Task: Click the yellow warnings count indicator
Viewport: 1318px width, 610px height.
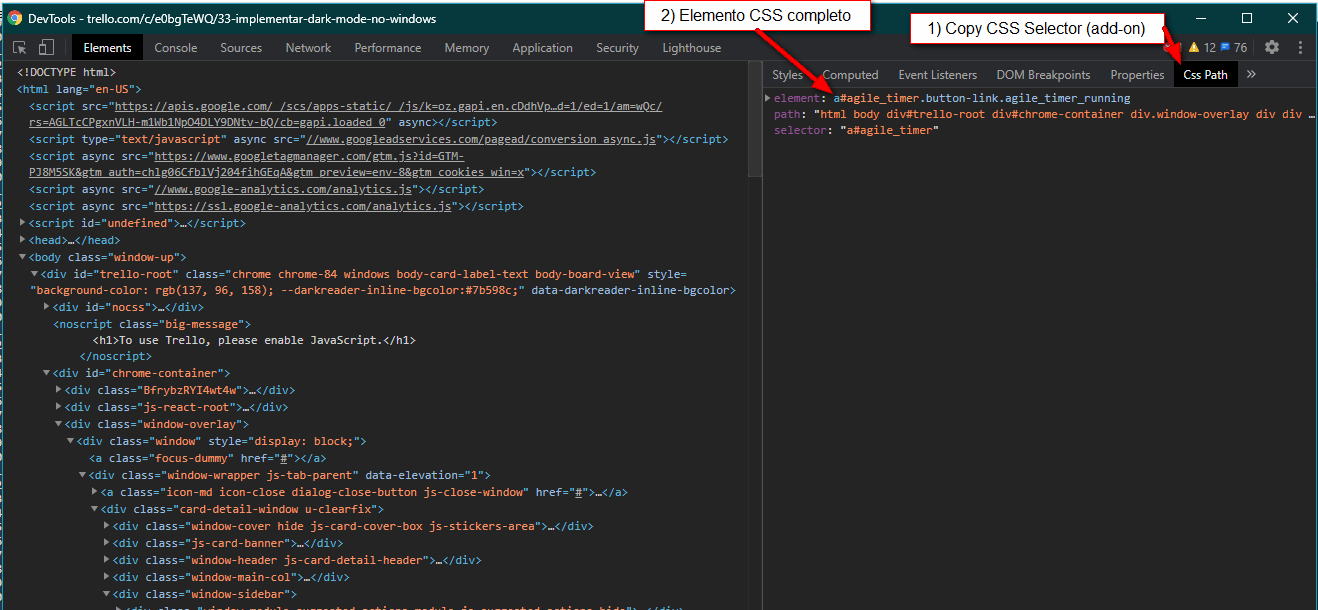Action: [x=1203, y=48]
